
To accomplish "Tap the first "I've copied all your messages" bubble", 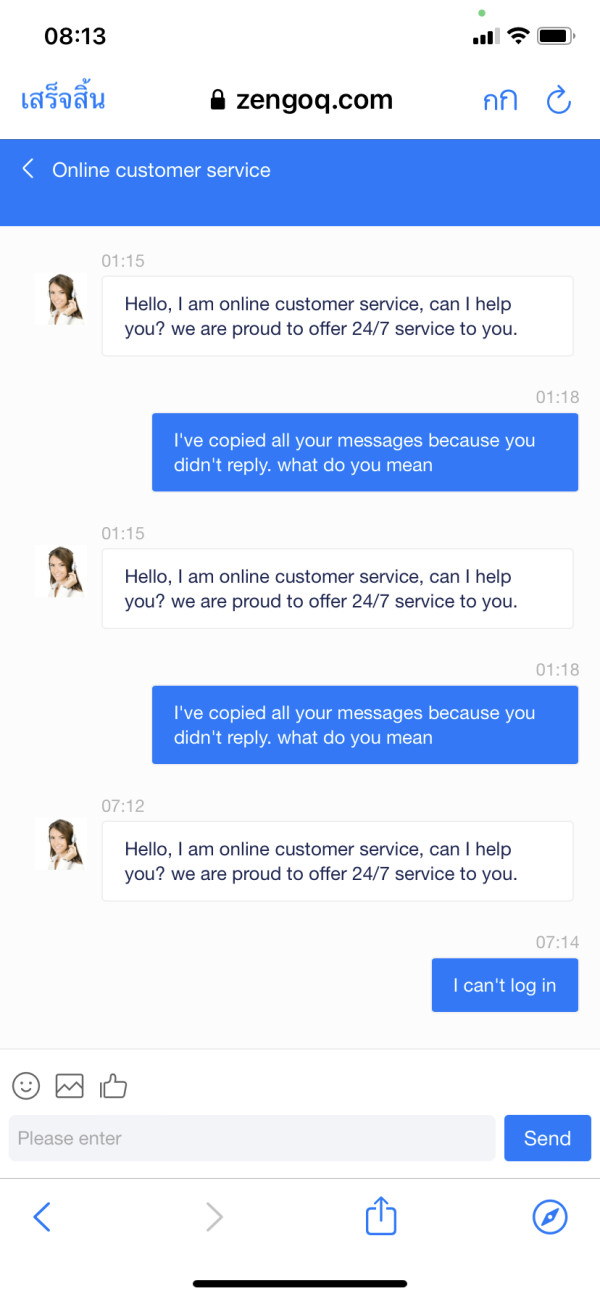I will [365, 452].
